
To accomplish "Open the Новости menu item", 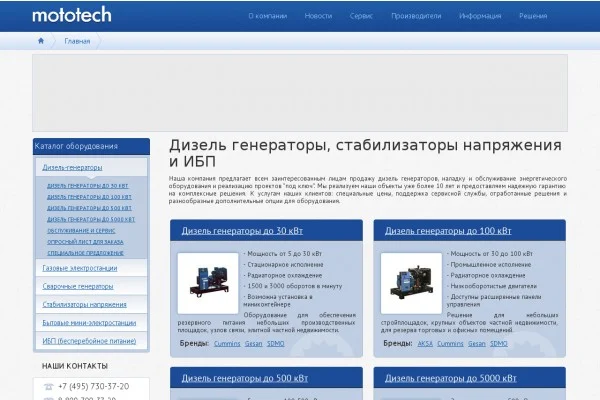I will tap(318, 16).
